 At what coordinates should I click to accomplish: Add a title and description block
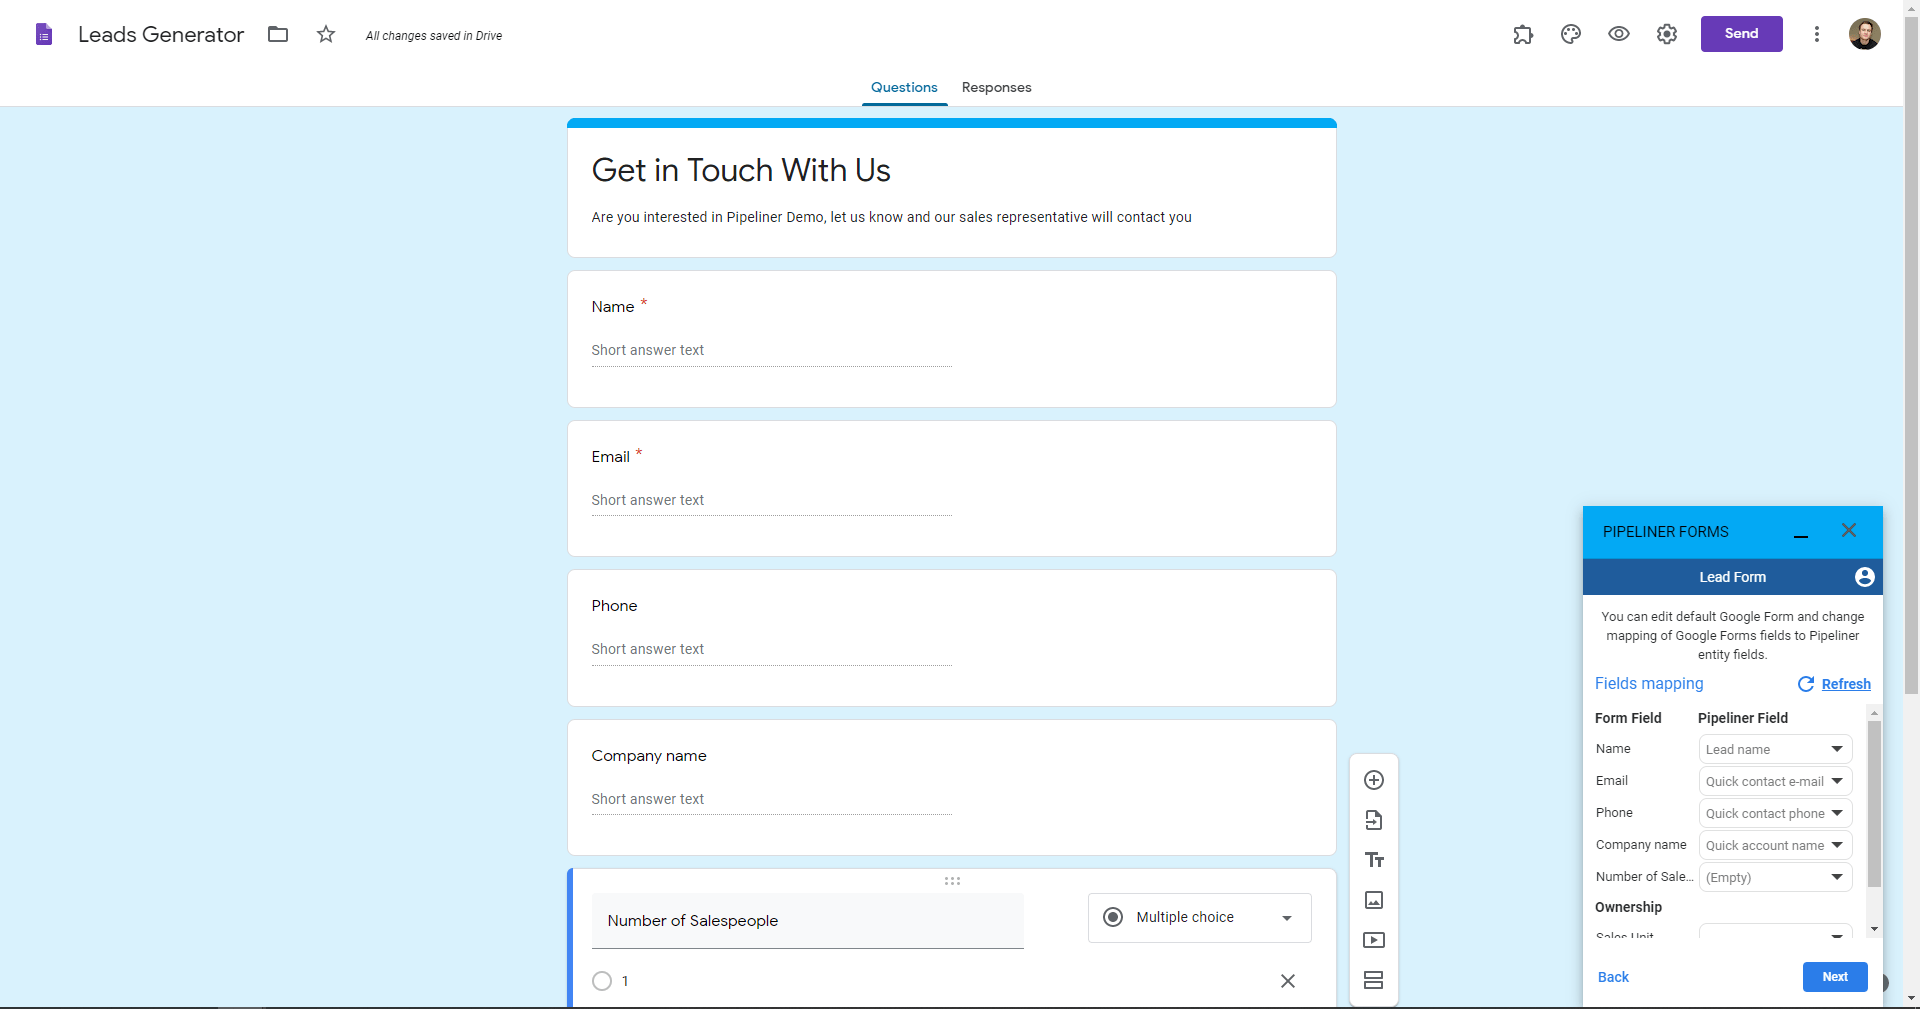pyautogui.click(x=1374, y=860)
